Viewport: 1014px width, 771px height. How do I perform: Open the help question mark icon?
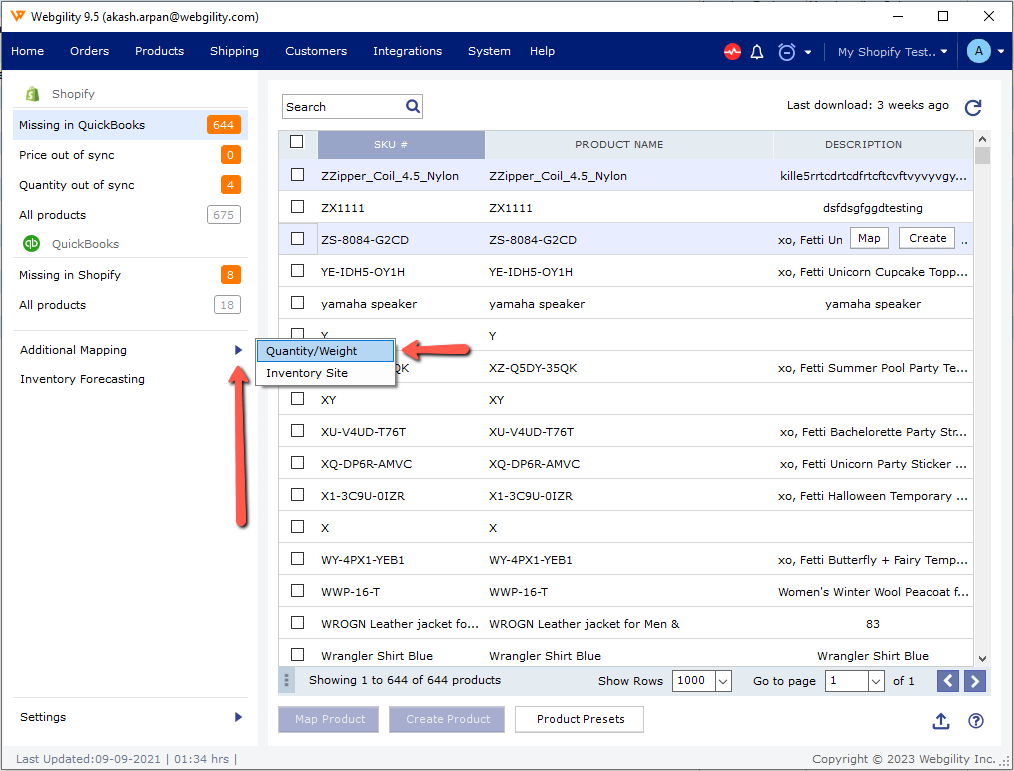(975, 721)
